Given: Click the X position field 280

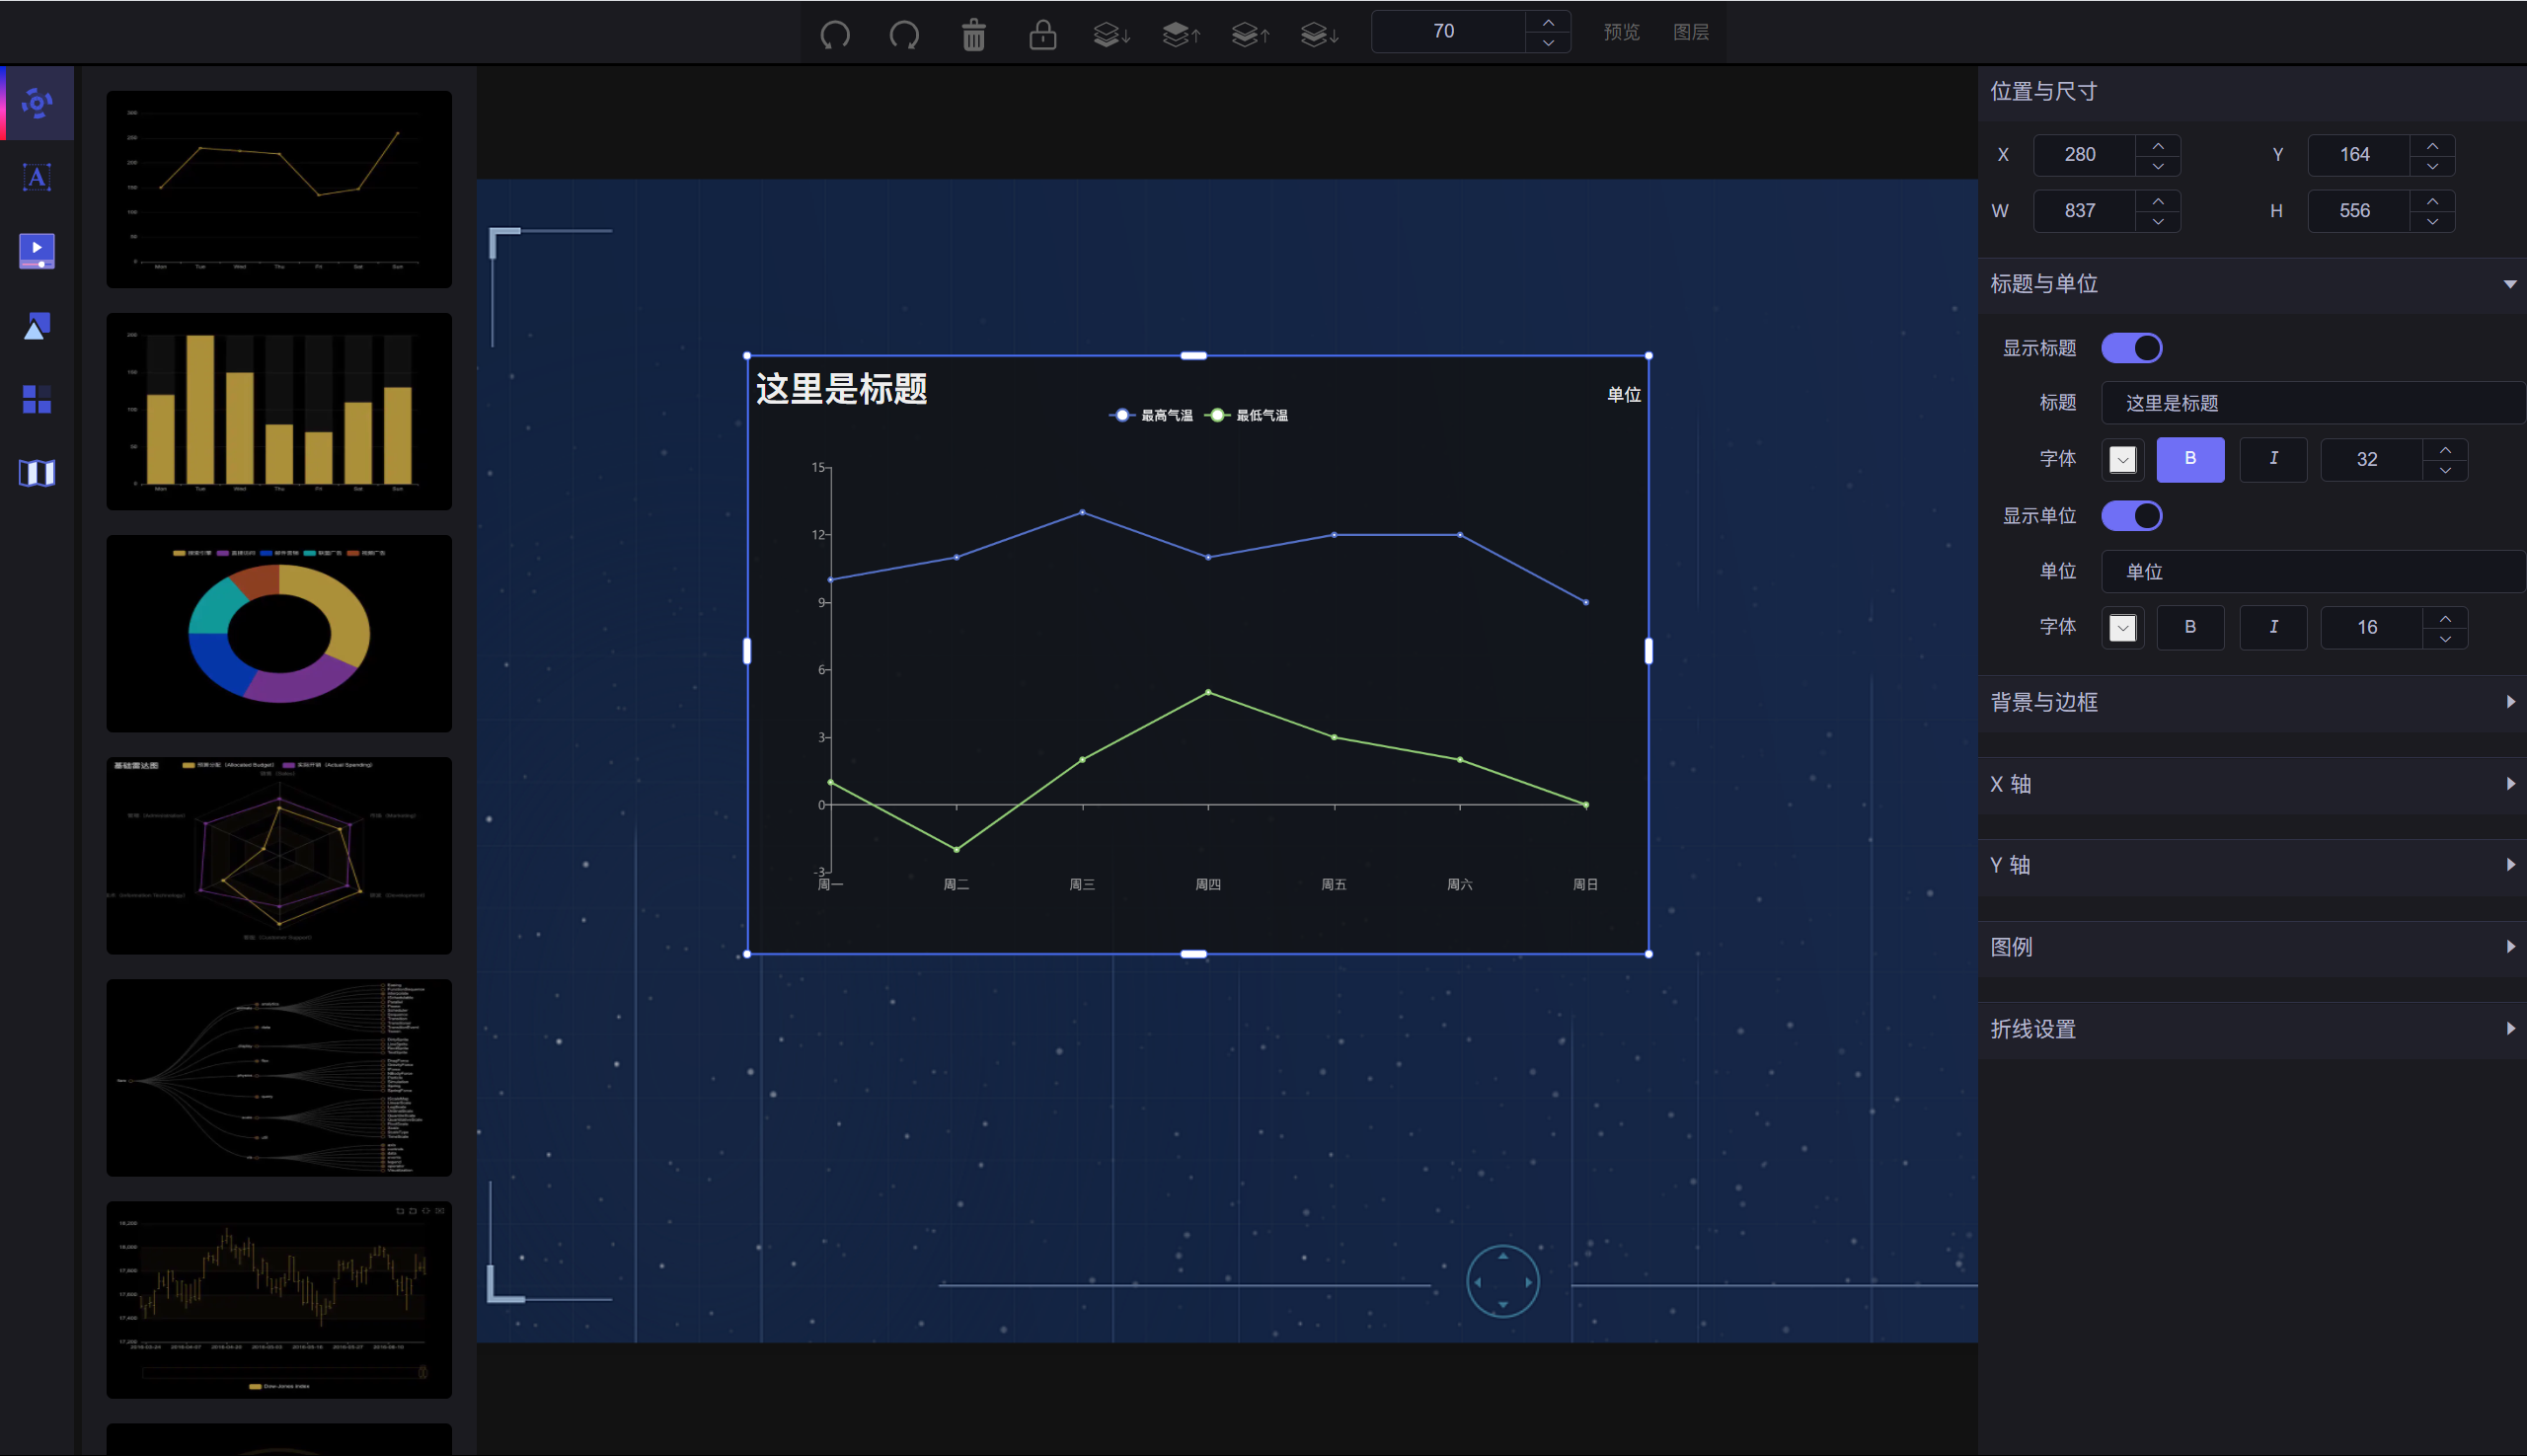Looking at the screenshot, I should (x=2083, y=155).
